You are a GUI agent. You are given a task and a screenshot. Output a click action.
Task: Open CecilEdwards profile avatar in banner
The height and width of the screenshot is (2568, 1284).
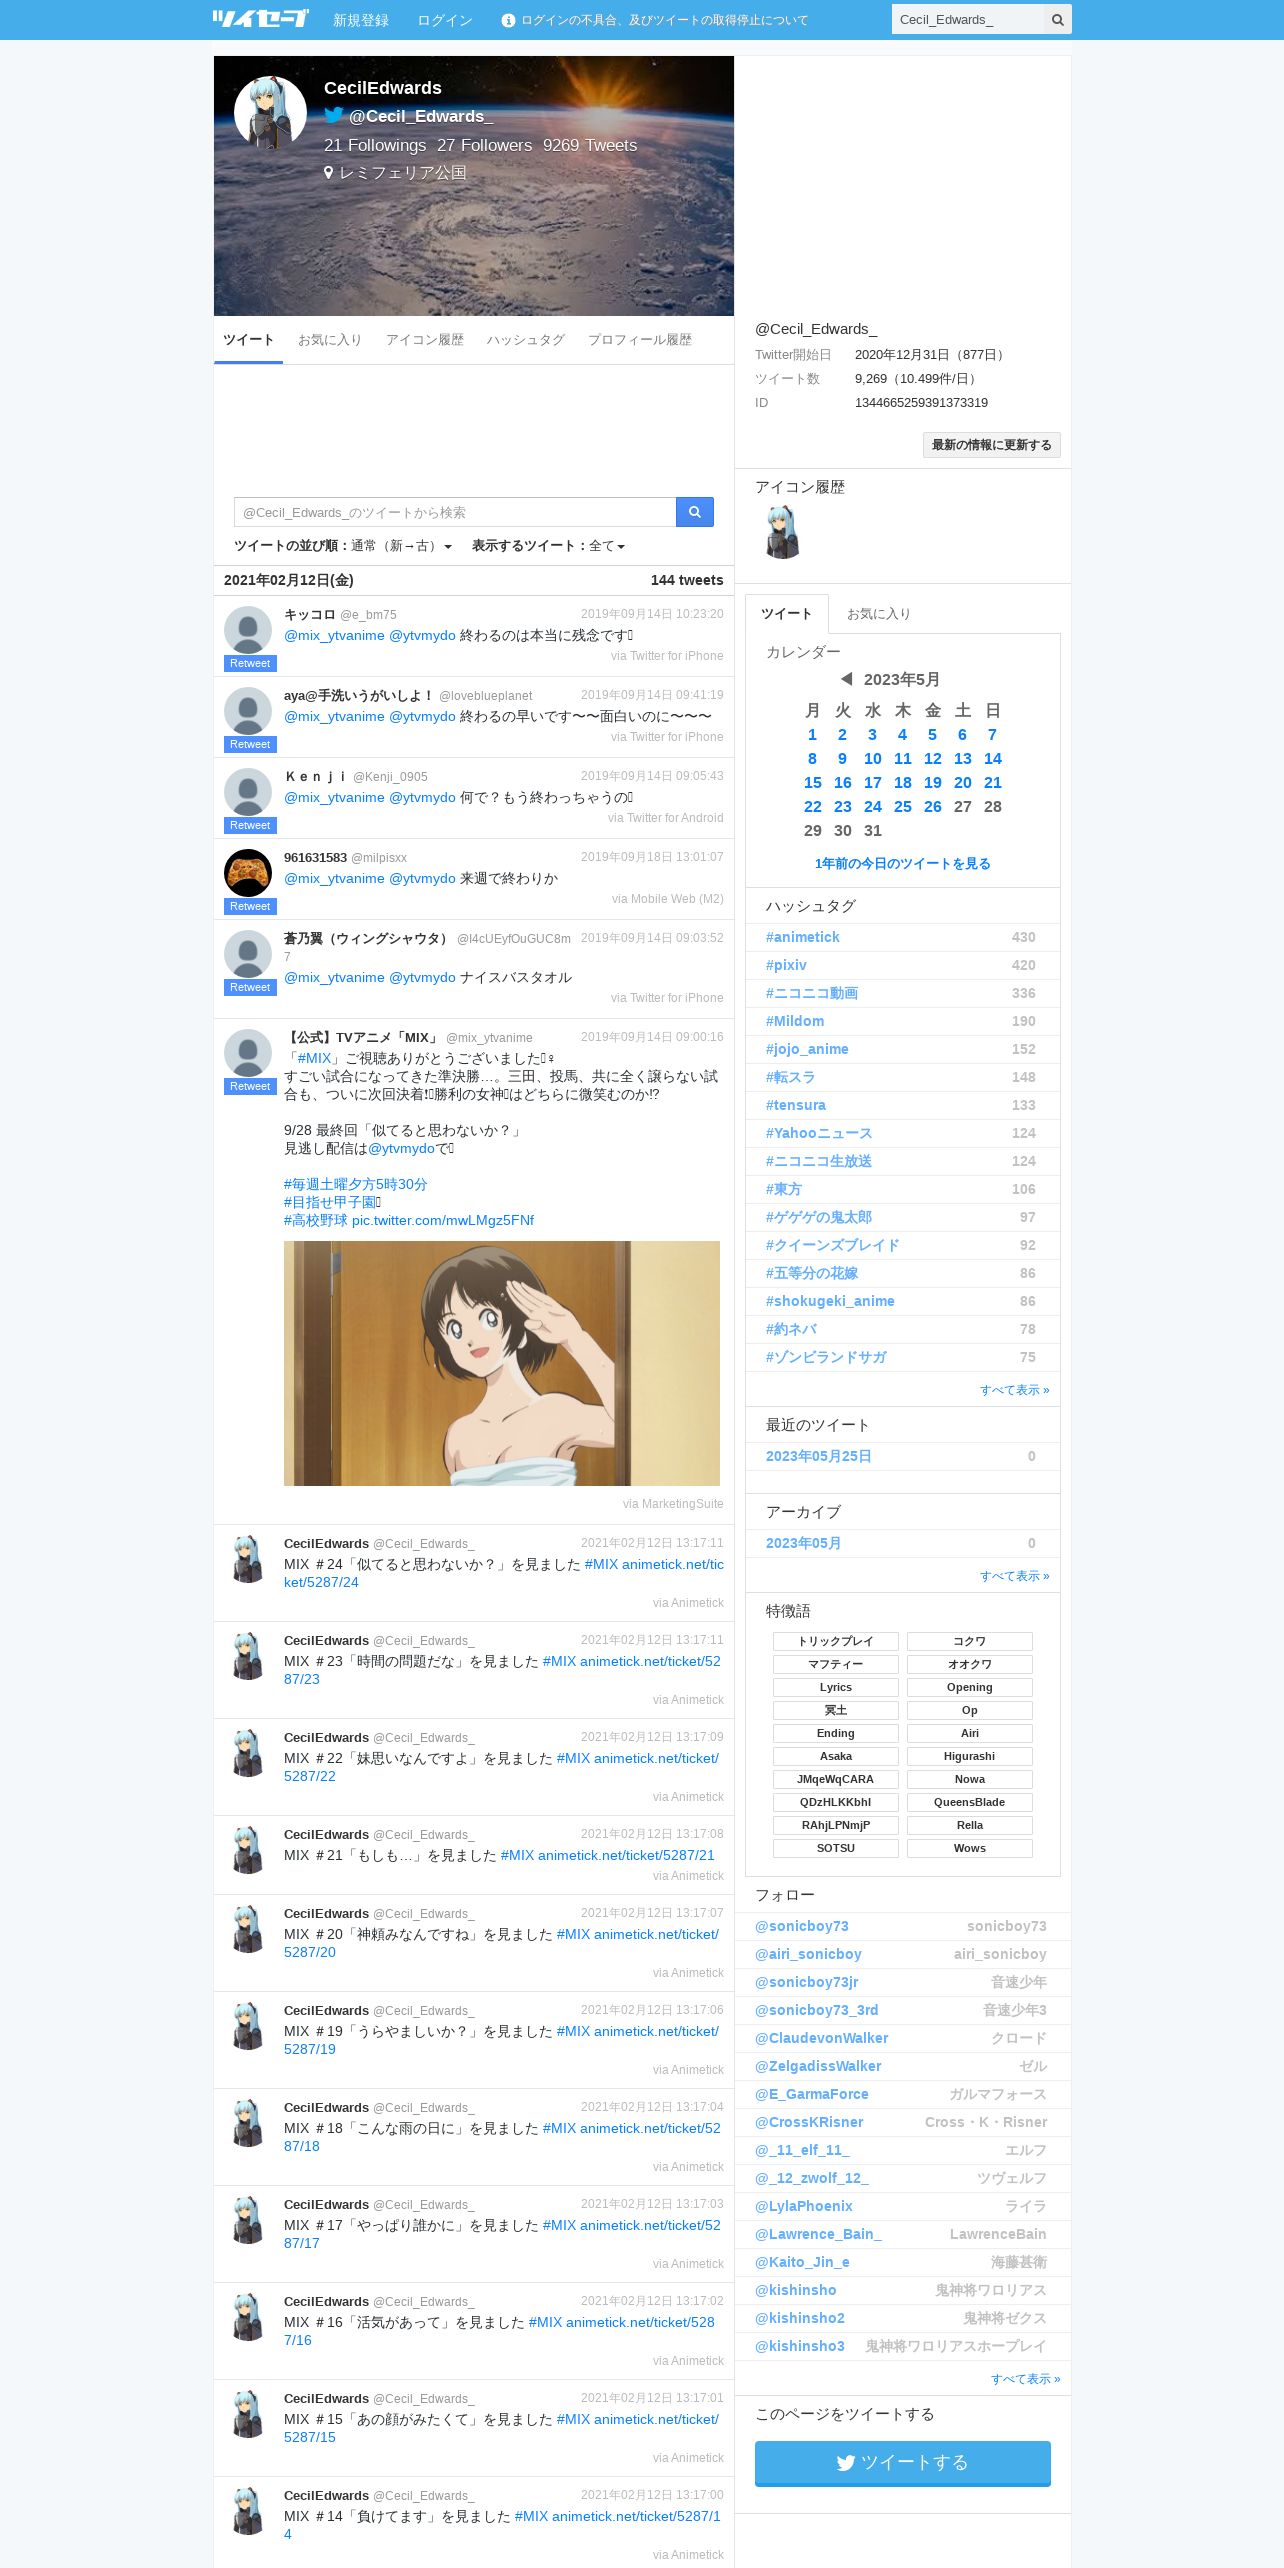coord(270,113)
